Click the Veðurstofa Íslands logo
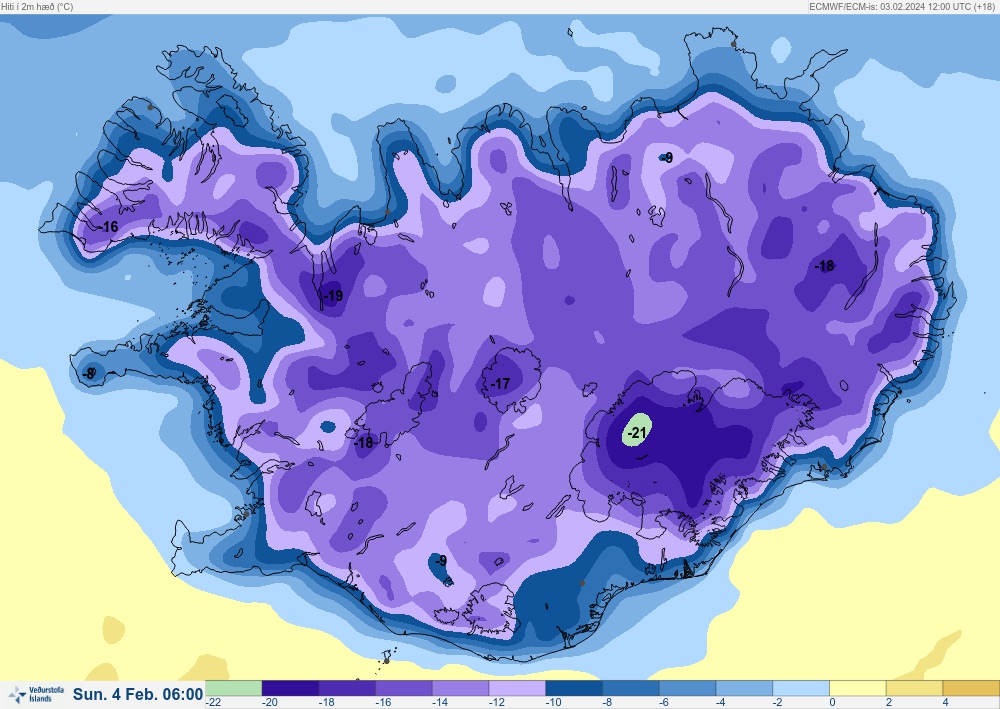 tap(36, 694)
